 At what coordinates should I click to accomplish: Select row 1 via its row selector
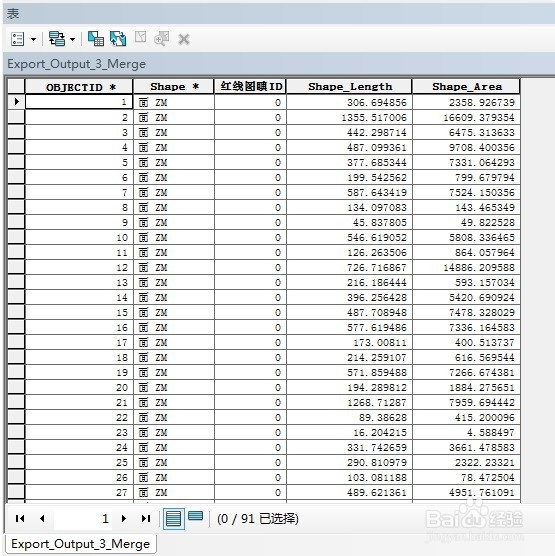coord(16,102)
